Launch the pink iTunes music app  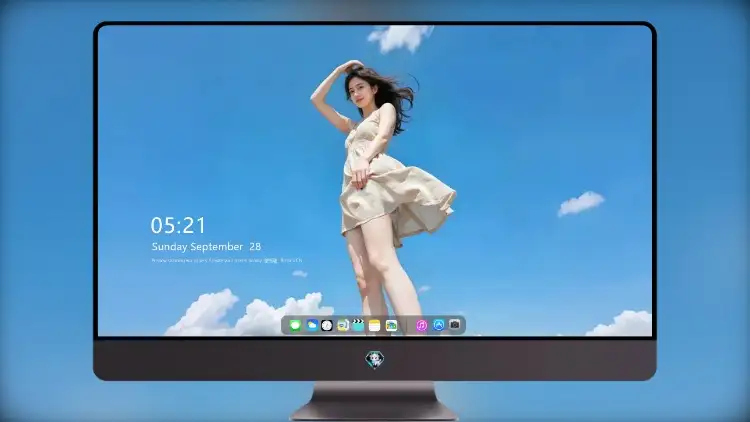(421, 325)
